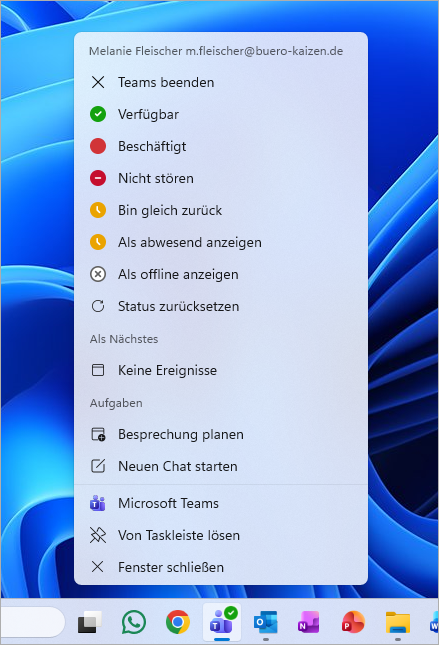
Task: Click the green Verfügbar status icon
Action: pos(98,114)
